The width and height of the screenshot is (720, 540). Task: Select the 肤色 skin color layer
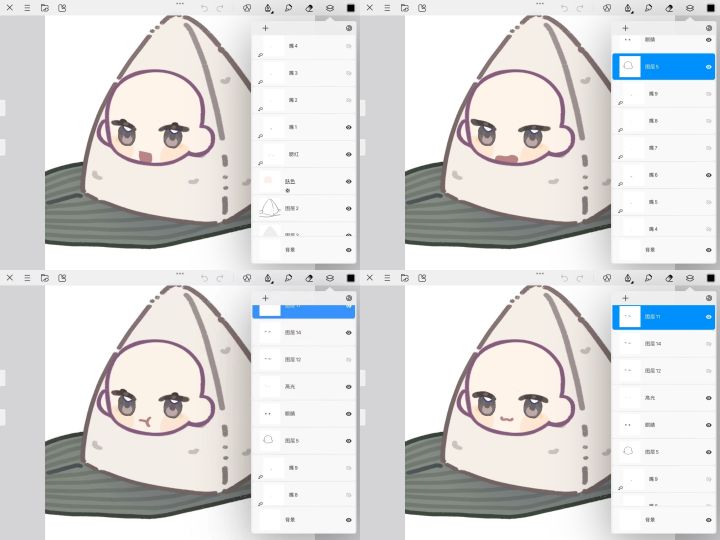(x=304, y=181)
